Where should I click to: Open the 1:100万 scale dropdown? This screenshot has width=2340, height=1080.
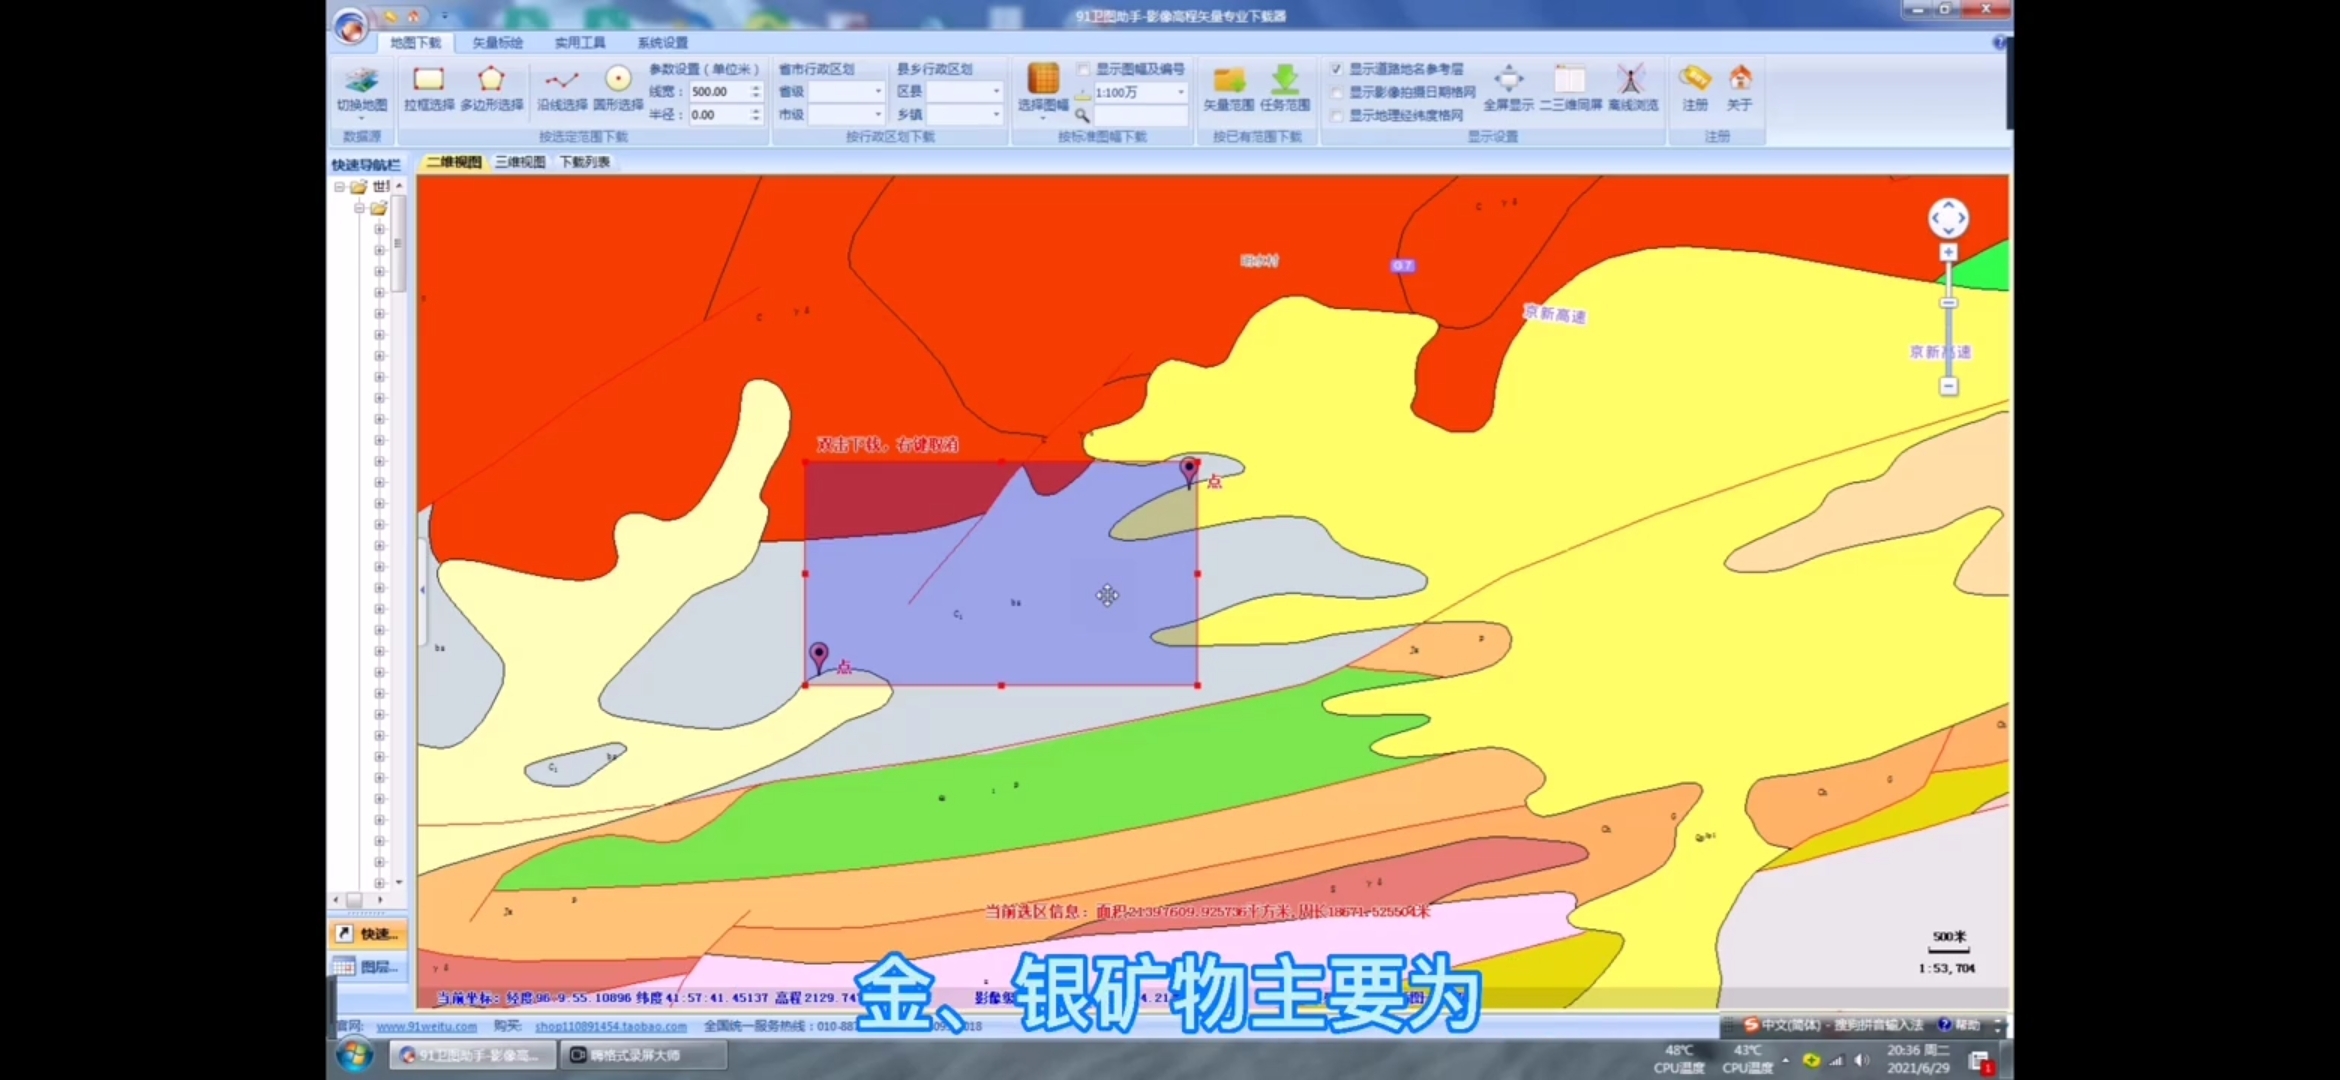click(x=1180, y=92)
